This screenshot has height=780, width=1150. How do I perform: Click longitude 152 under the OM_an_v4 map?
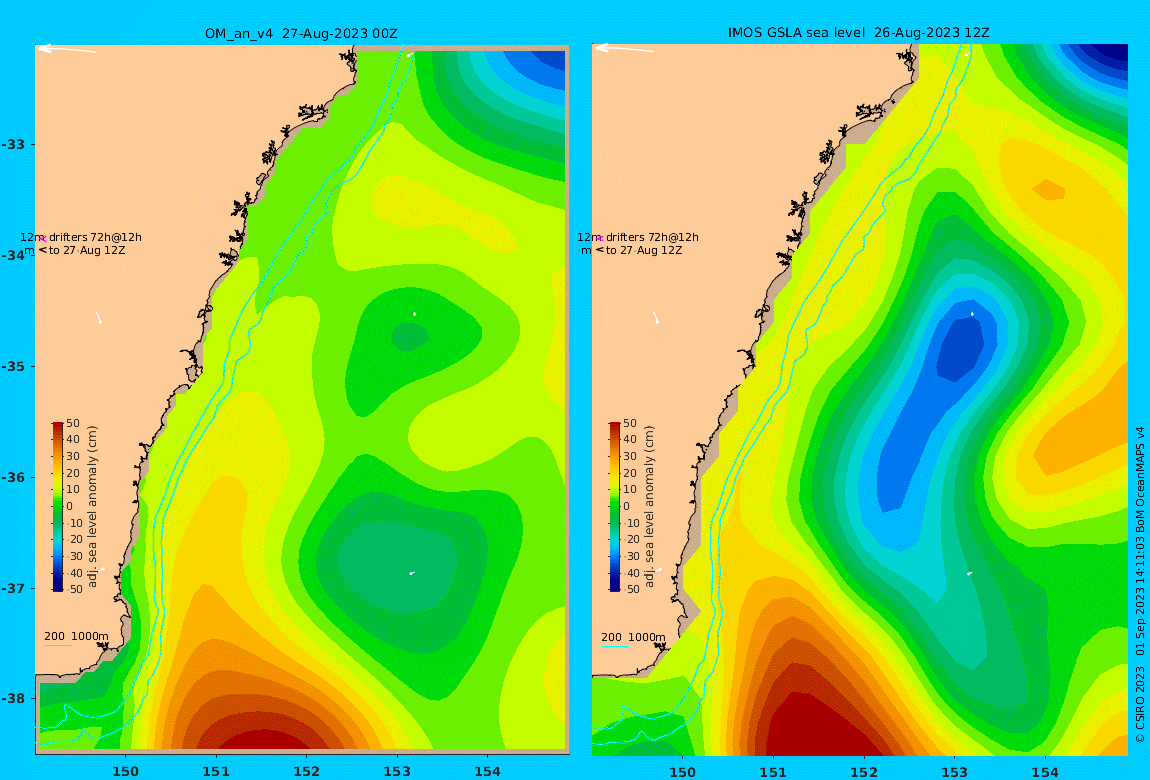(307, 771)
